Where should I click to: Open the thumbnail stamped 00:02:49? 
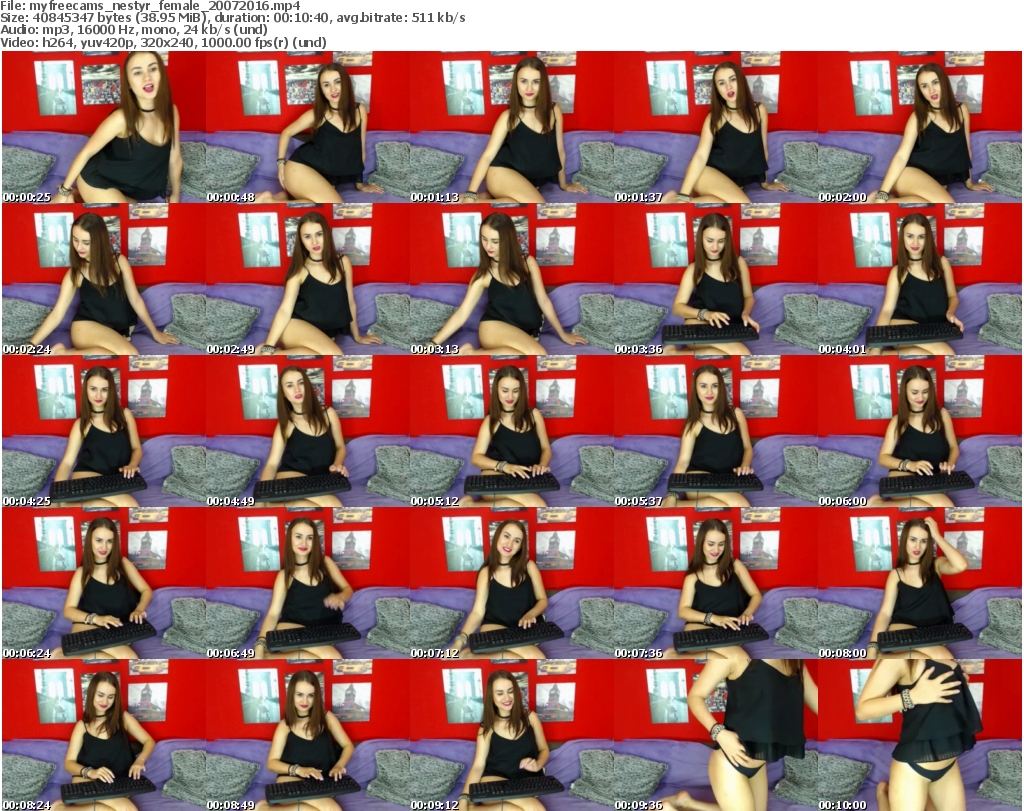point(308,279)
